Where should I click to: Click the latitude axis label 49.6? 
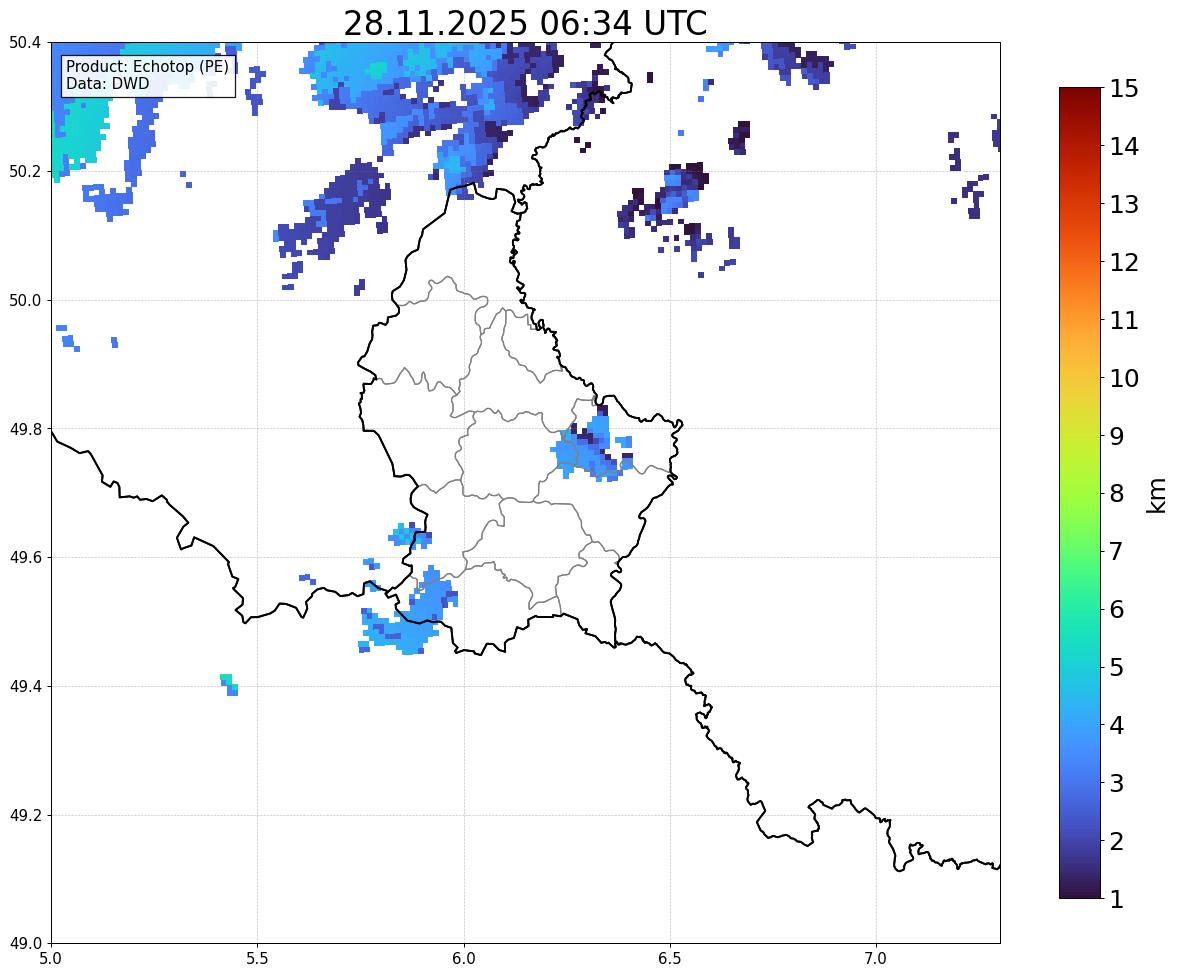pos(25,557)
